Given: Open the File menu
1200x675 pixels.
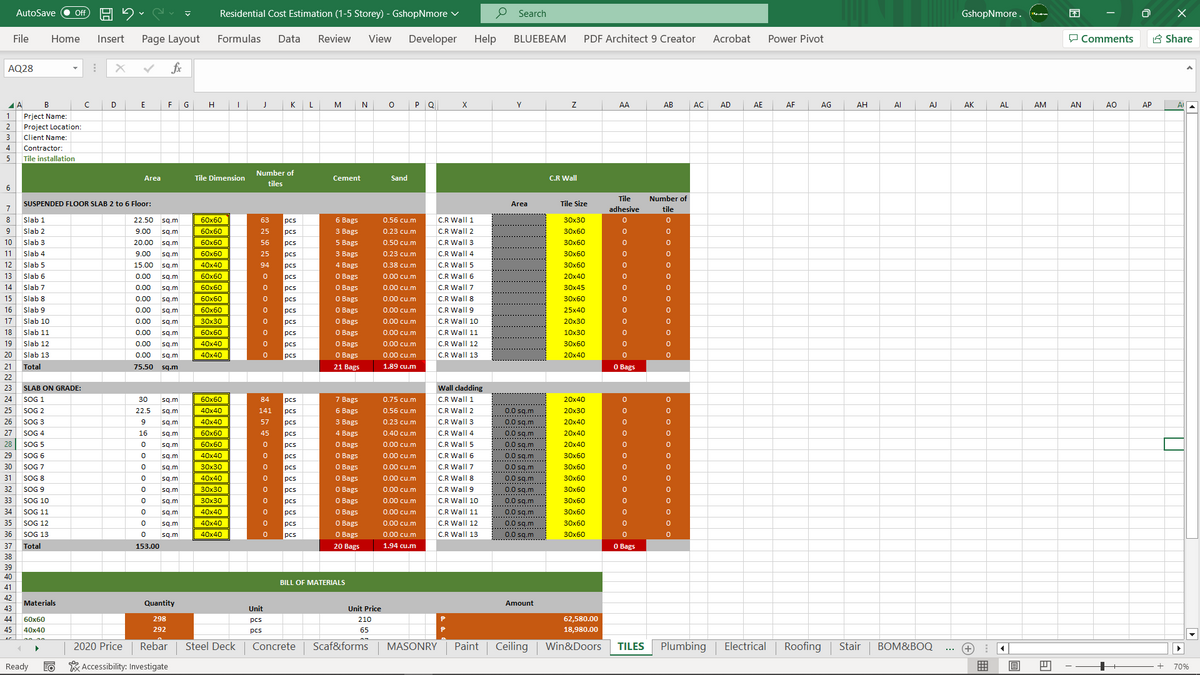Looking at the screenshot, I should [20, 39].
